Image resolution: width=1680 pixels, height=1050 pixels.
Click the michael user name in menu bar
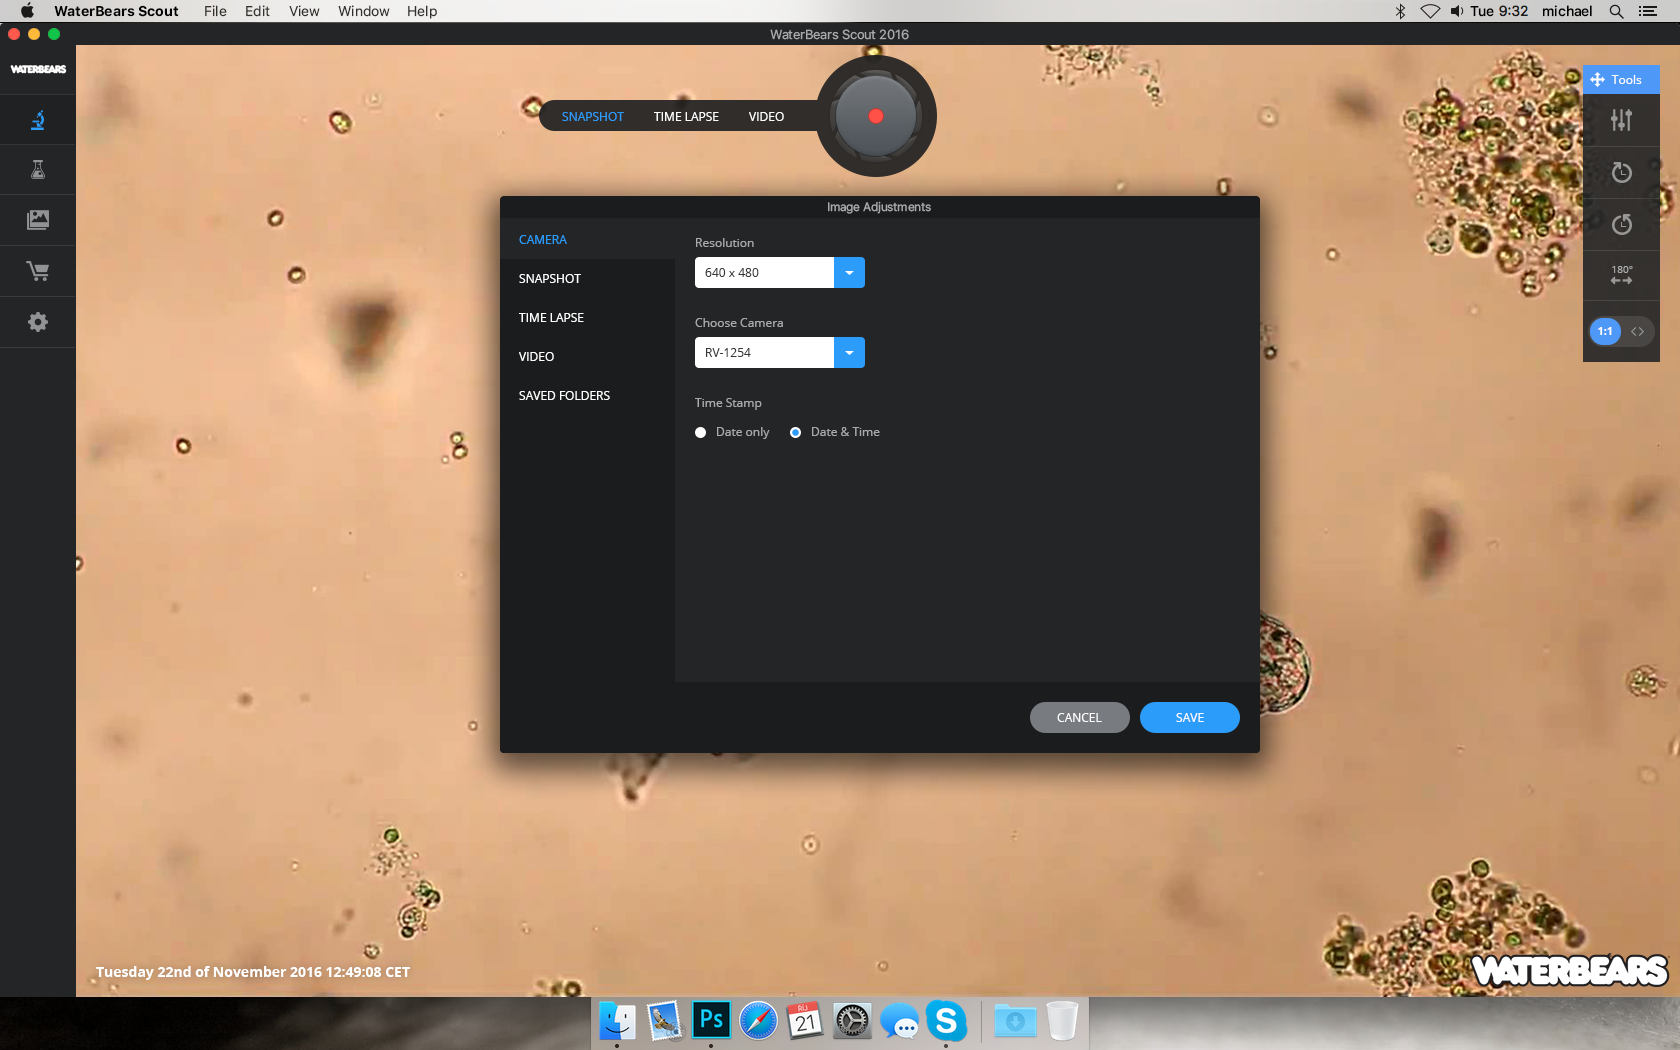coord(1567,11)
